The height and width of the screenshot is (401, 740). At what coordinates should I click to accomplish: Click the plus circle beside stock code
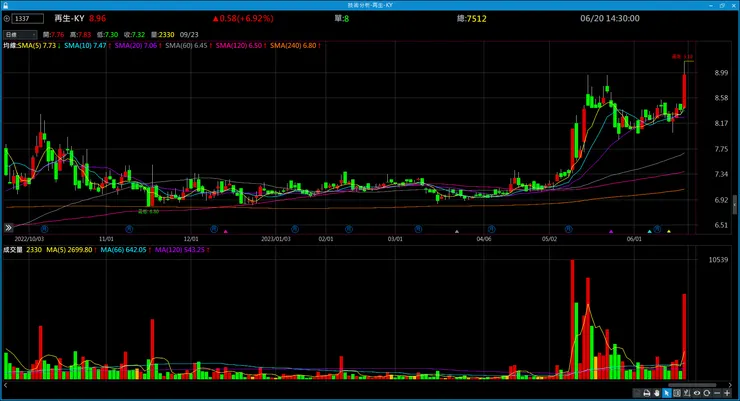pyautogui.click(x=7, y=19)
